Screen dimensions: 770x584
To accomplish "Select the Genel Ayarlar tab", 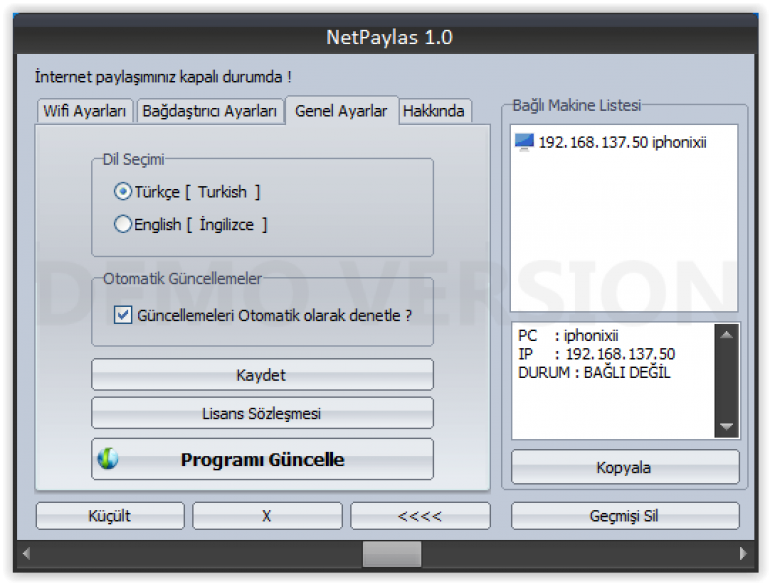I will [341, 111].
